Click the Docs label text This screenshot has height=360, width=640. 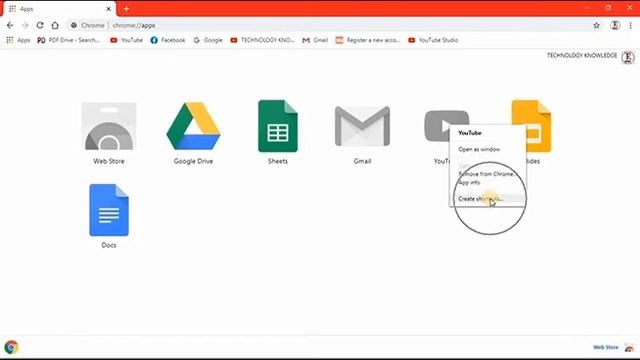point(109,245)
